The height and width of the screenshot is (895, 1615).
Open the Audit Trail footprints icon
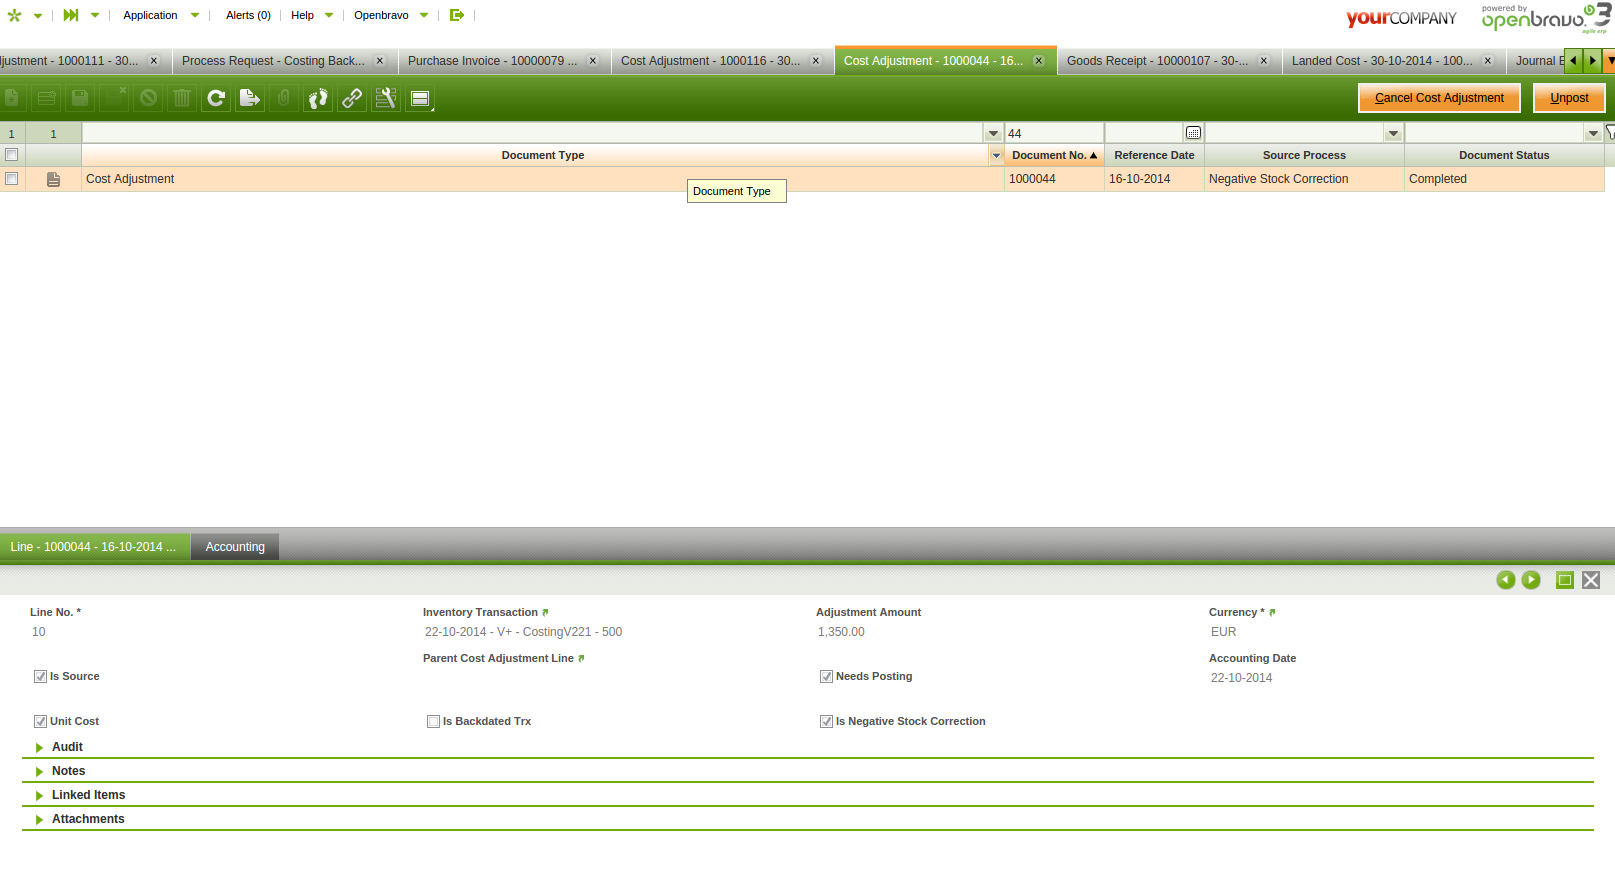pyautogui.click(x=318, y=98)
